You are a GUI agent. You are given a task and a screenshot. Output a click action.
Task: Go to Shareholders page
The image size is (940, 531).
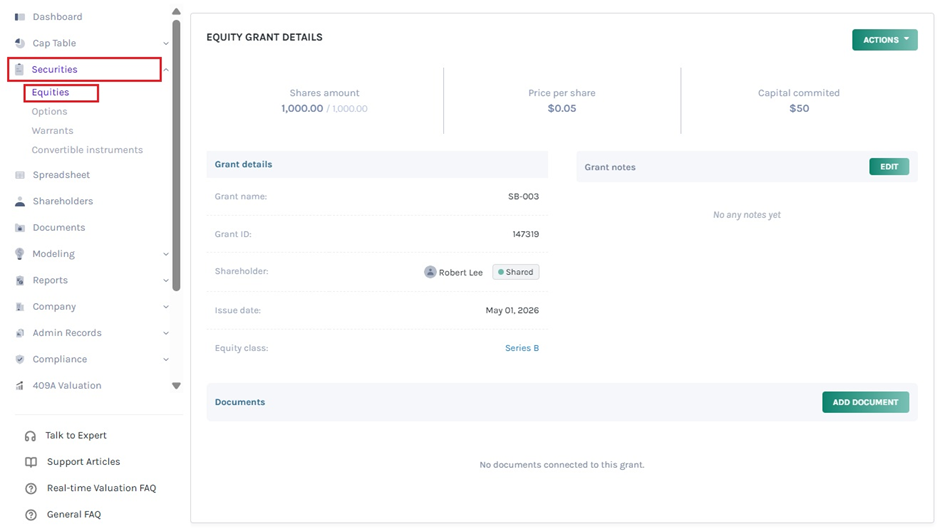pos(63,201)
